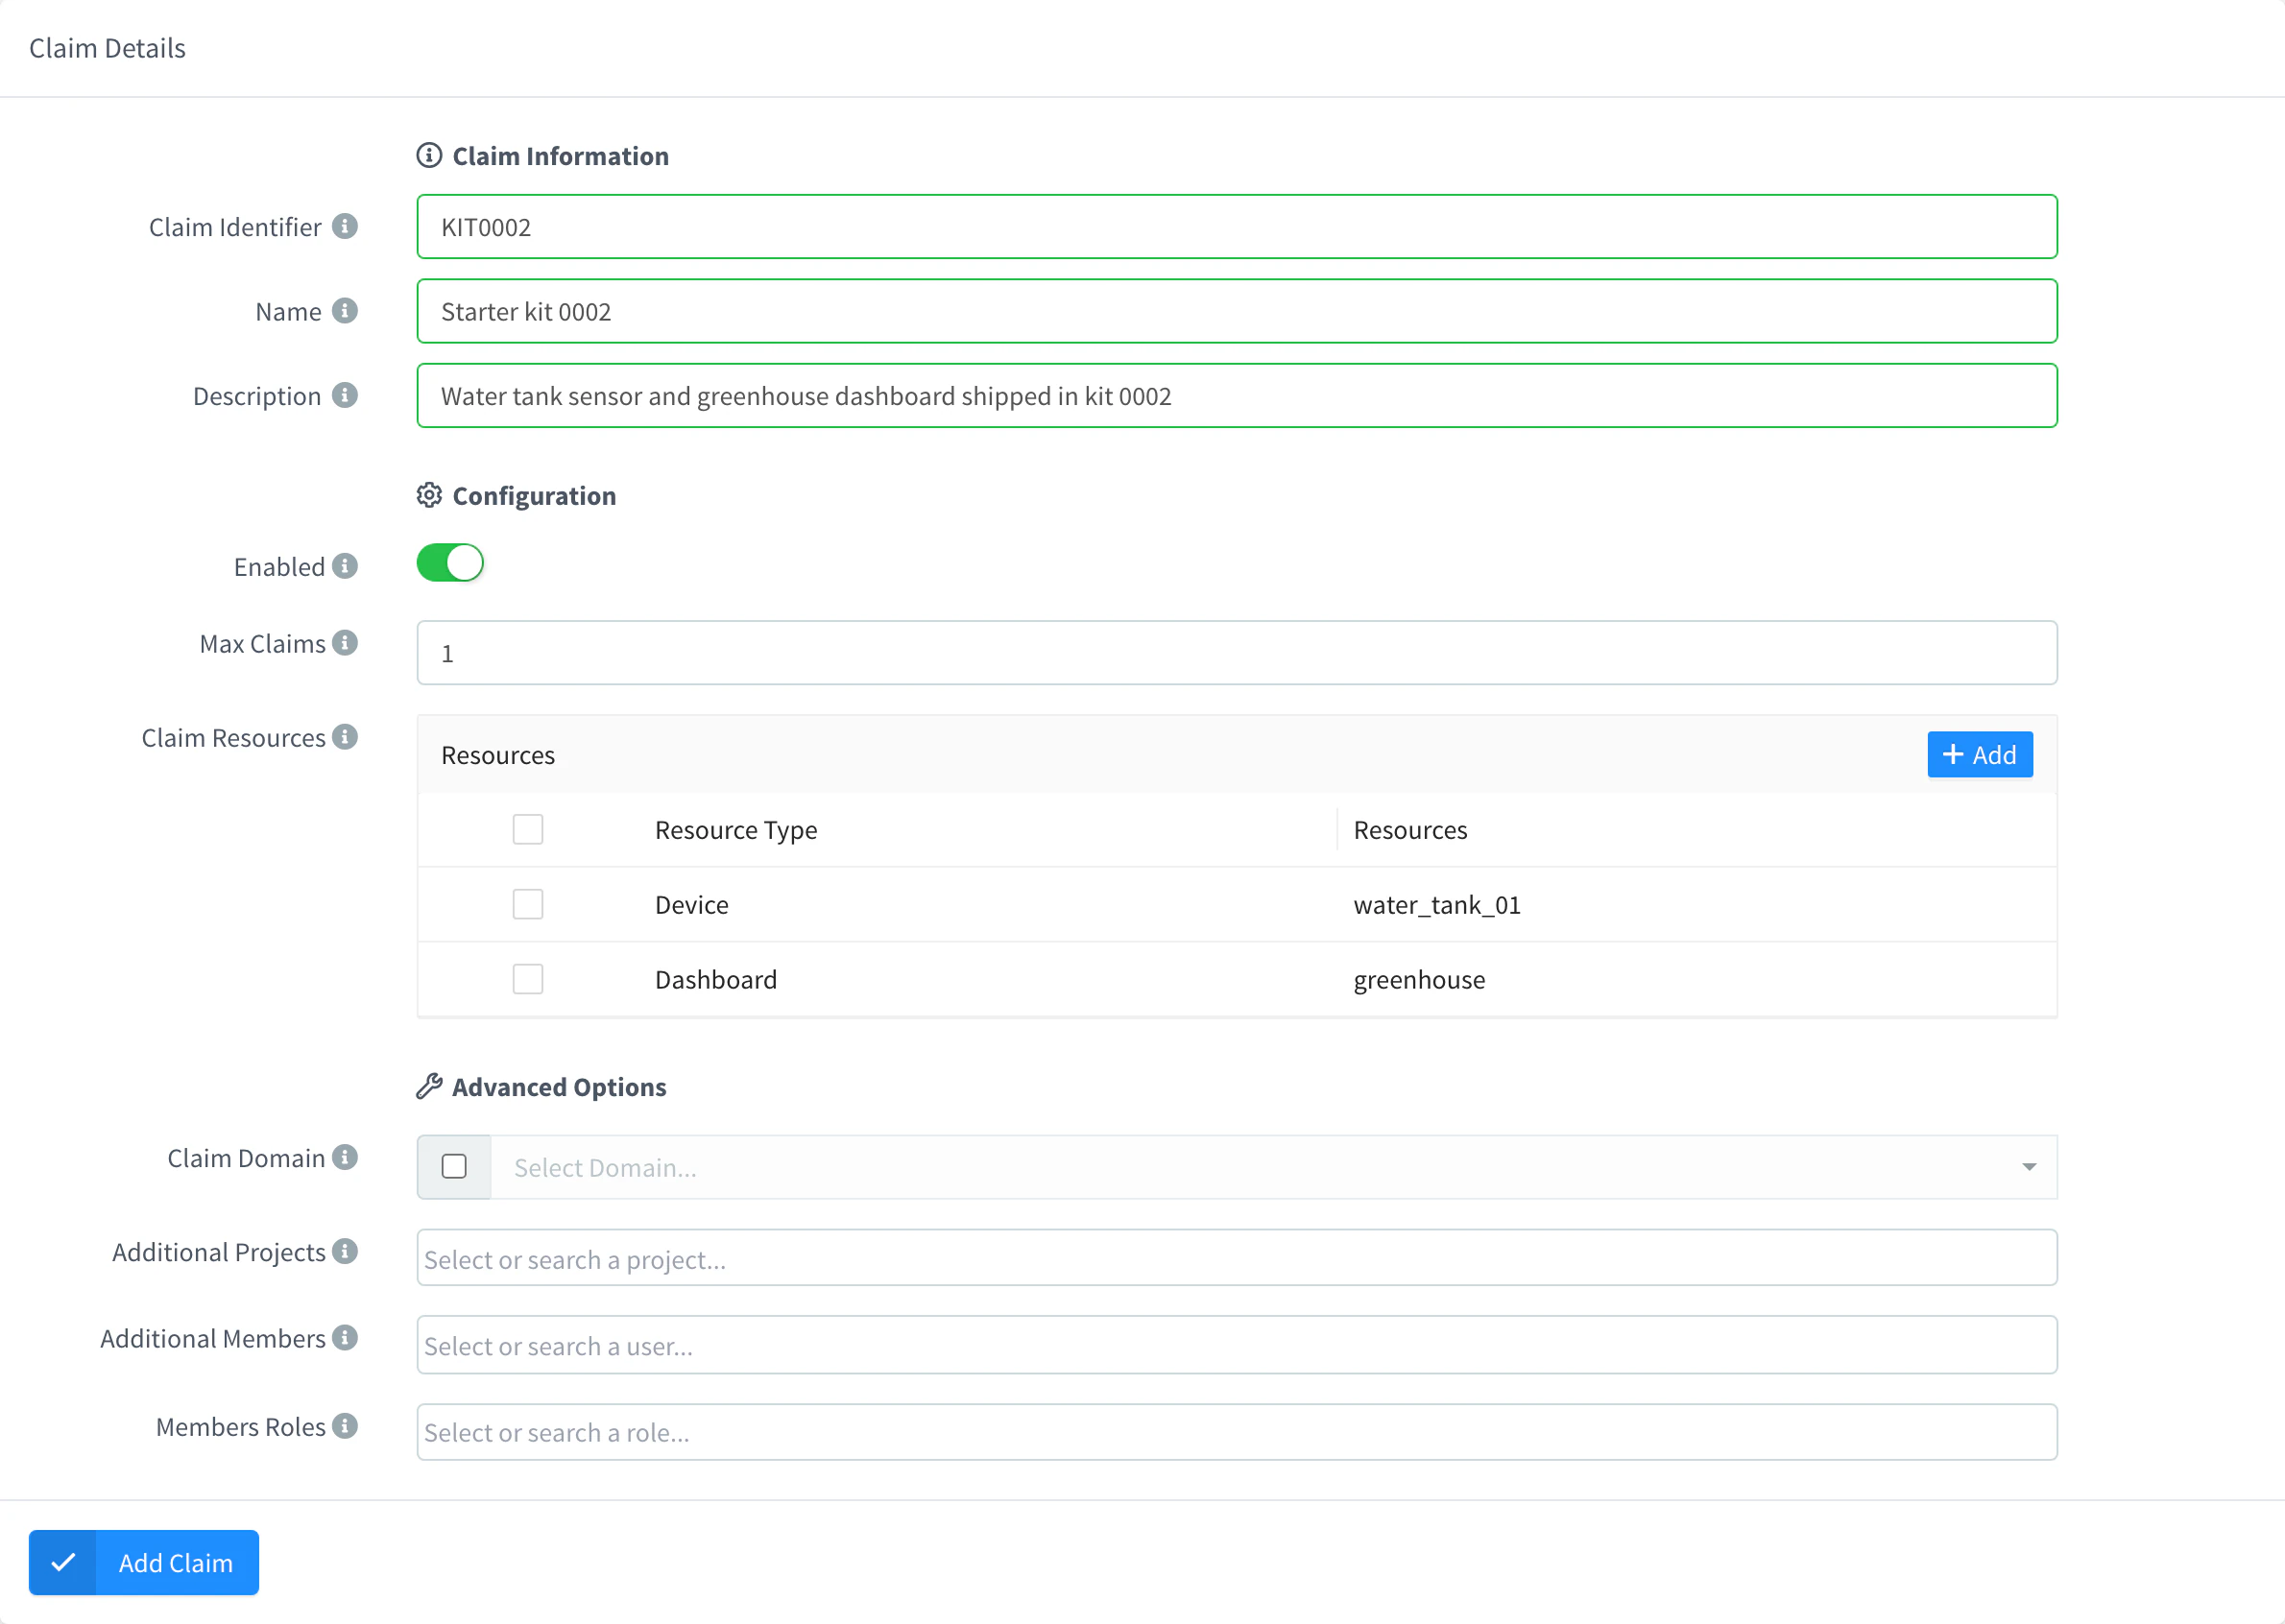Enable the Claim Domain checkbox

coord(454,1166)
